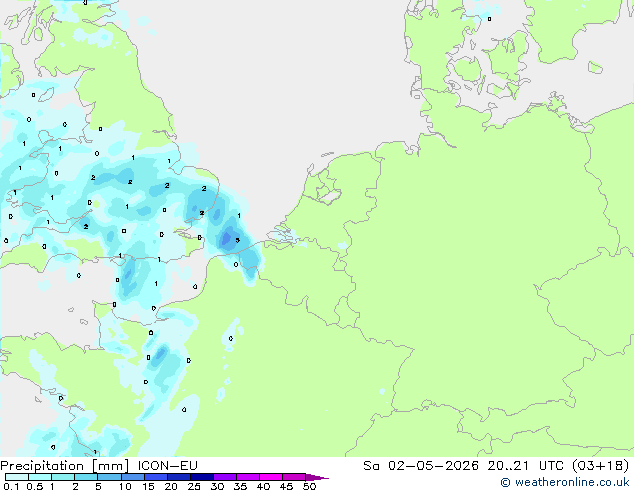The image size is (634, 490).
Task: Click the legend value '25'
Action: coord(194,486)
